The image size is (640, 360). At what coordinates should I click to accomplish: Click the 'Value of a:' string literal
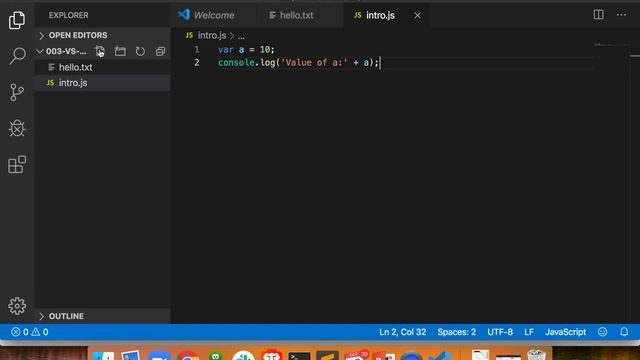point(314,62)
